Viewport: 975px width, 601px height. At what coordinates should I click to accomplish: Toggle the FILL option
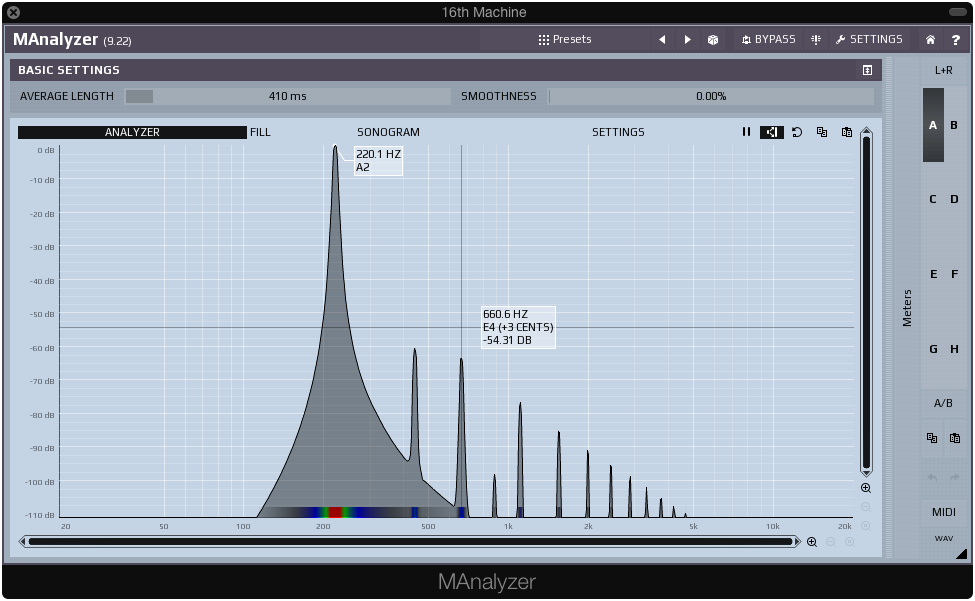260,132
